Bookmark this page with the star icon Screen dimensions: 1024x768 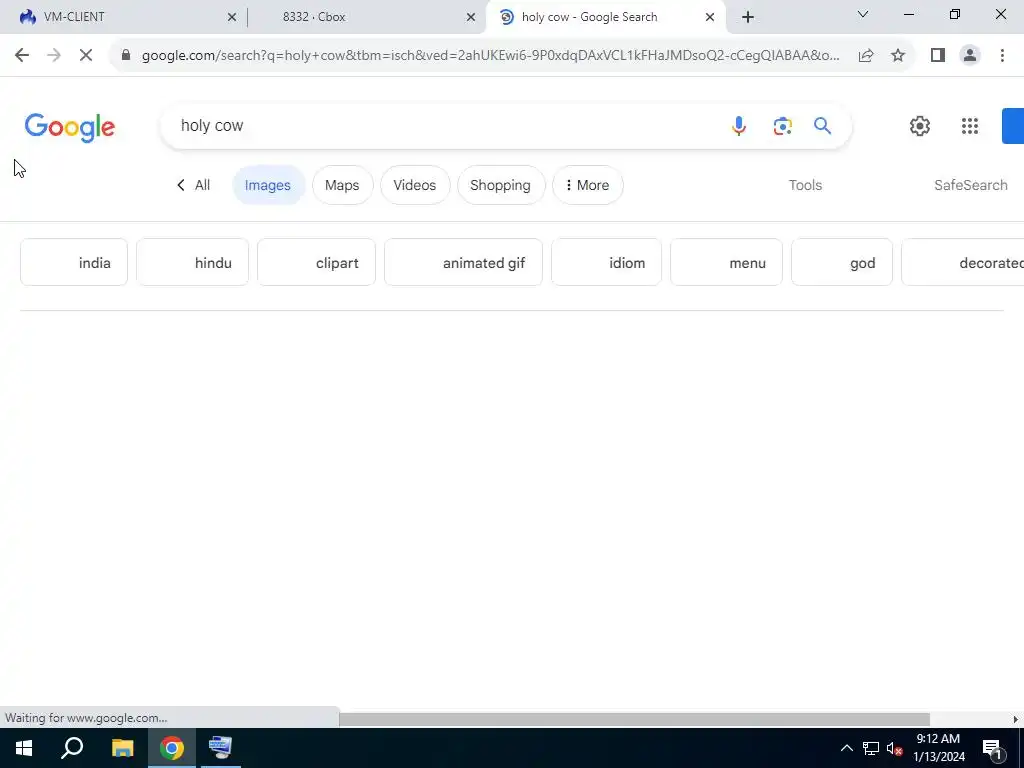click(x=898, y=56)
